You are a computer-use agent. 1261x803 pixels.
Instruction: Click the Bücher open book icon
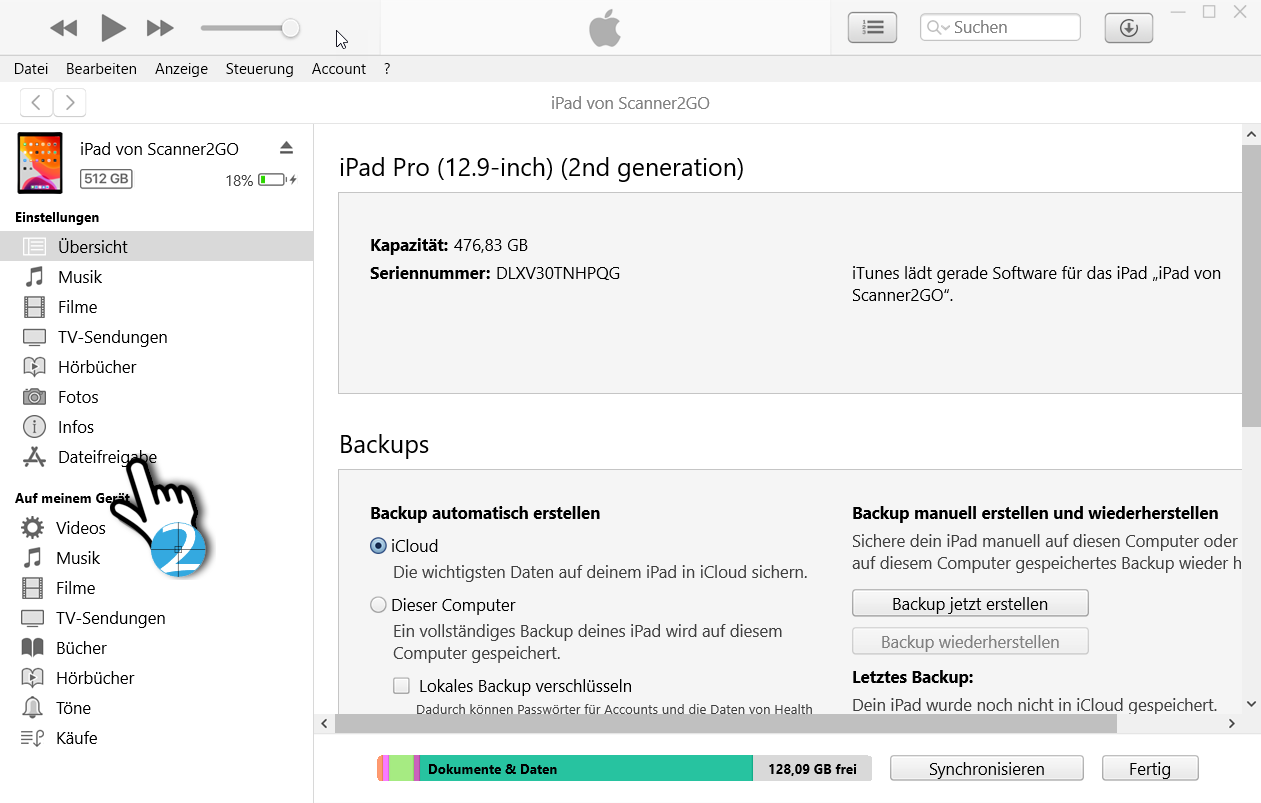[33, 648]
